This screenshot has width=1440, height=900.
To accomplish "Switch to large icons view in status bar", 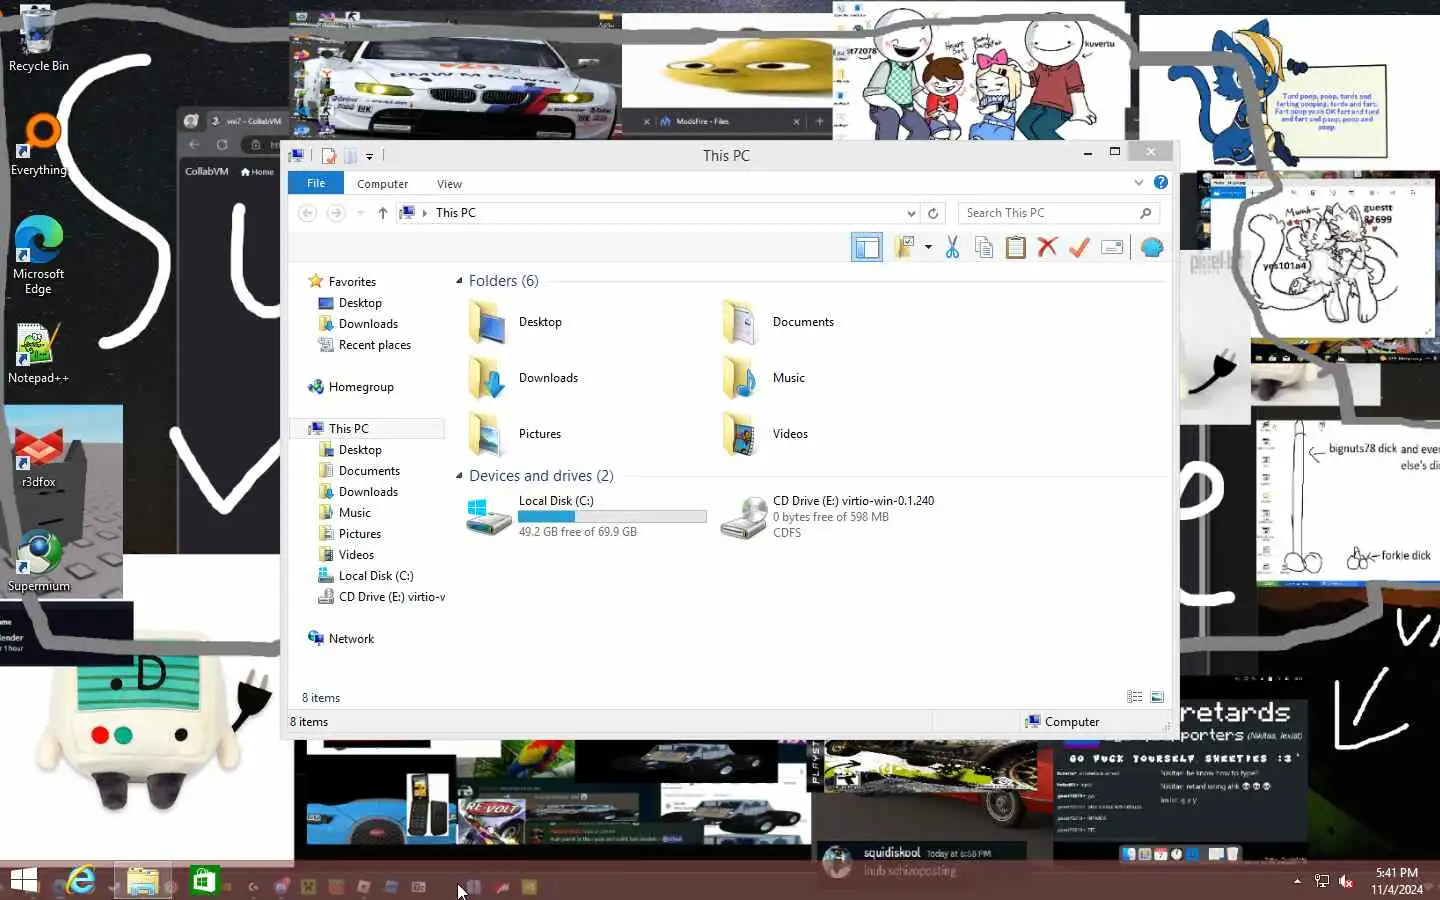I will click(1157, 697).
